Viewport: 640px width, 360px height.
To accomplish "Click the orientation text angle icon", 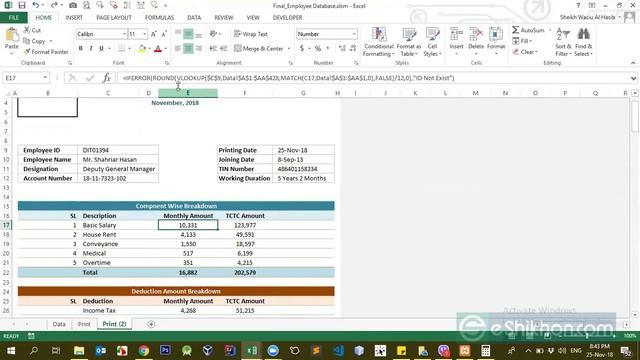I will click(213, 34).
